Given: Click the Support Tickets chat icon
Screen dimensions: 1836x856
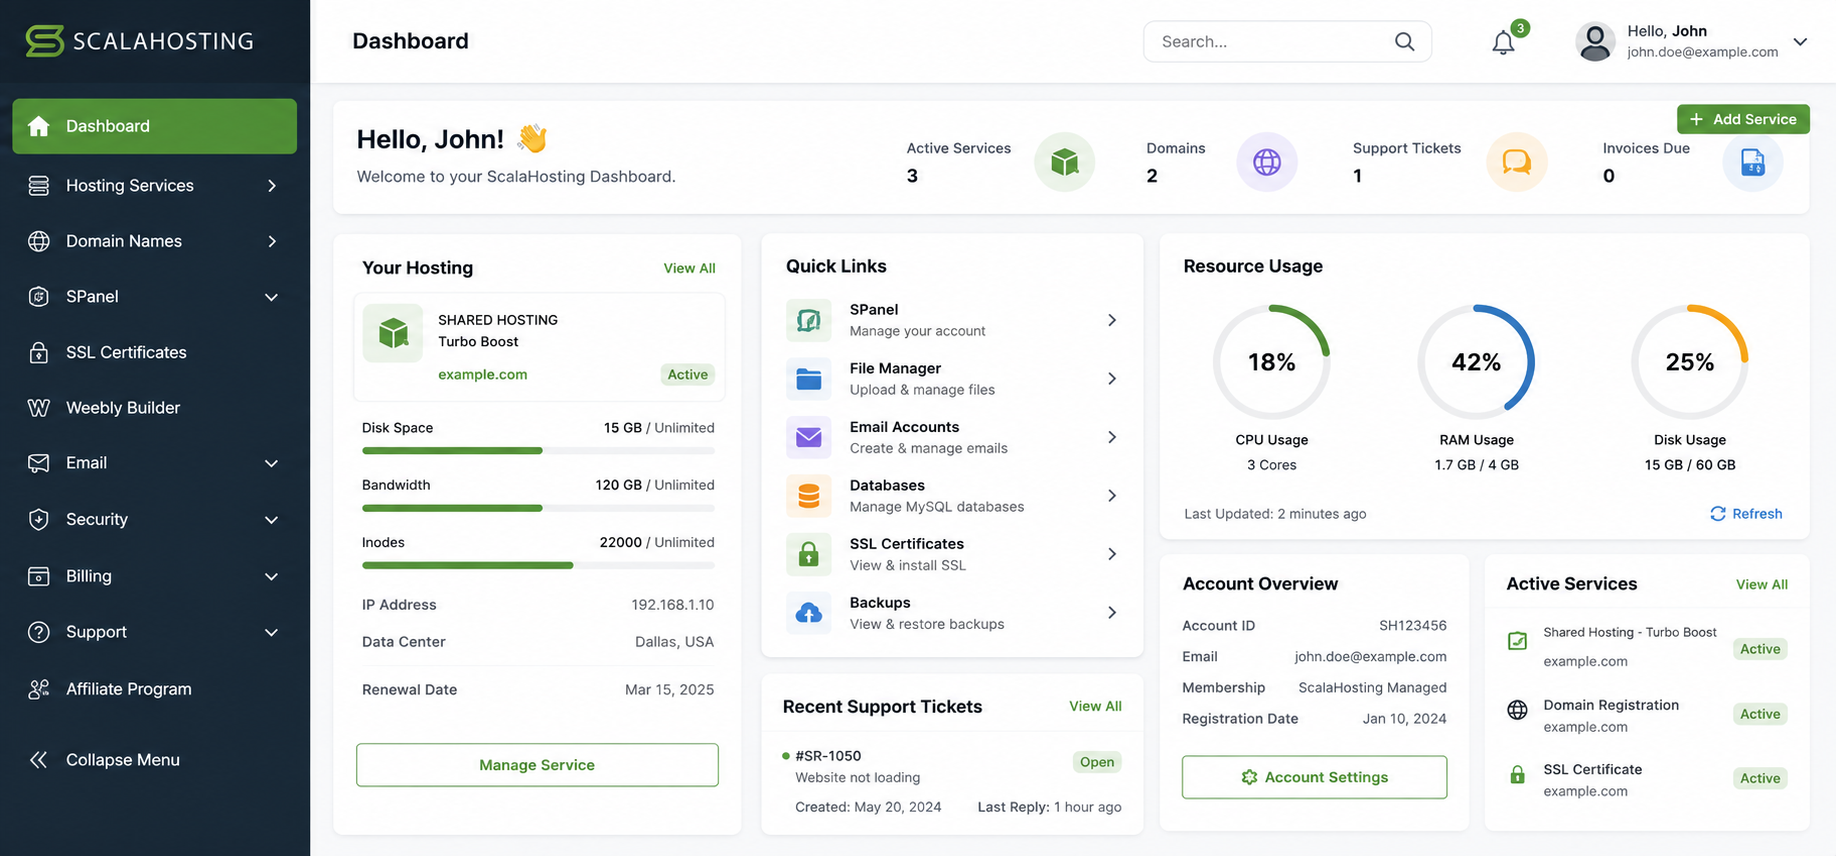Looking at the screenshot, I should tap(1517, 162).
